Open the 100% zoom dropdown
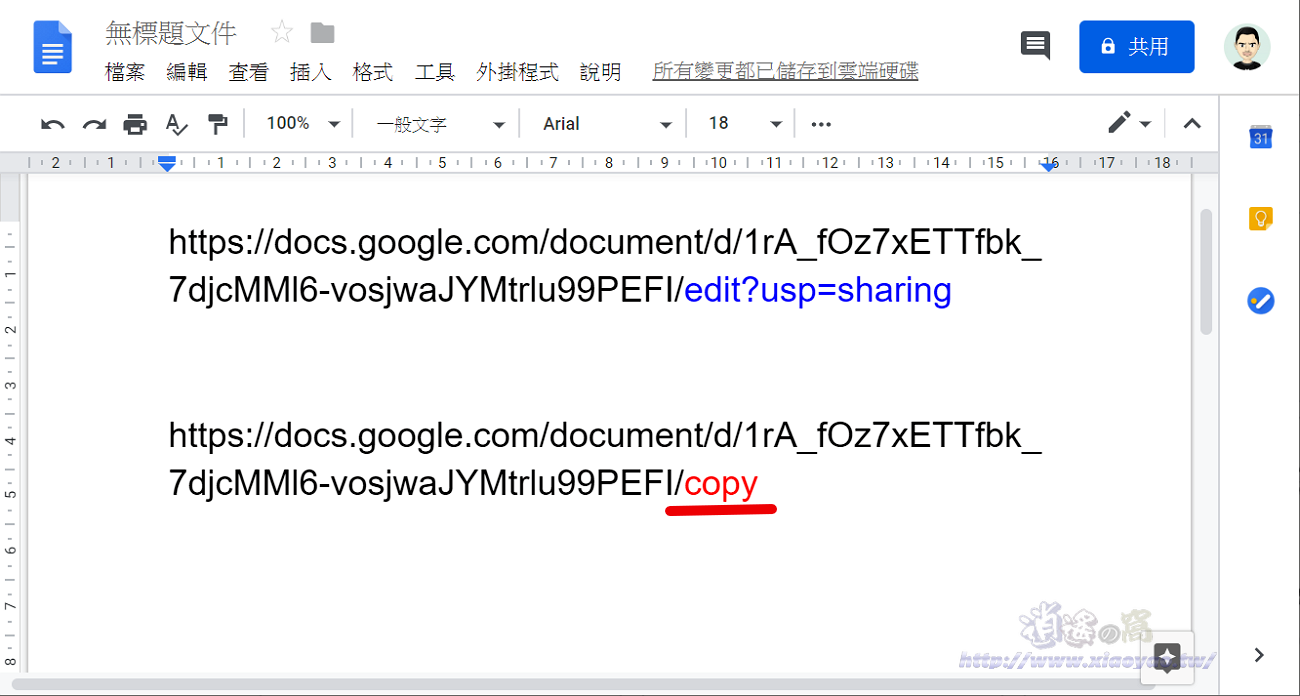The height and width of the screenshot is (696, 1300). (303, 124)
